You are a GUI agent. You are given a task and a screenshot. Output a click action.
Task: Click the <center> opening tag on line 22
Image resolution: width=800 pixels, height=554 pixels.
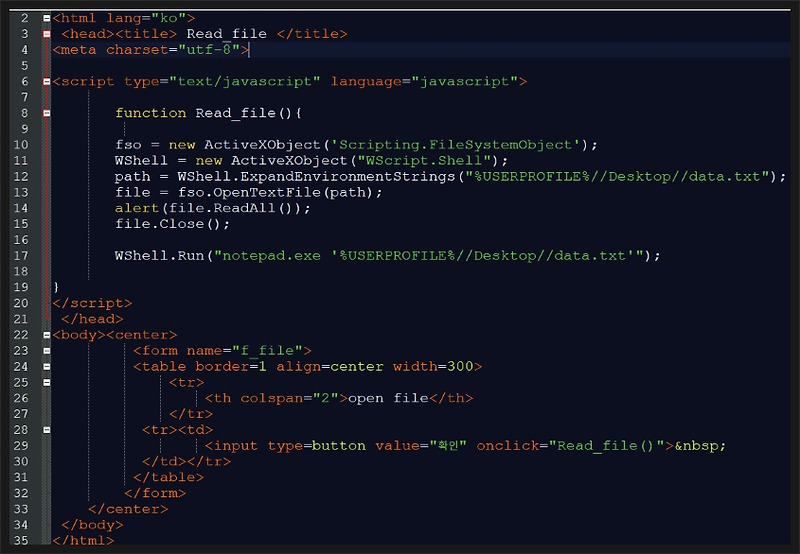tap(141, 335)
